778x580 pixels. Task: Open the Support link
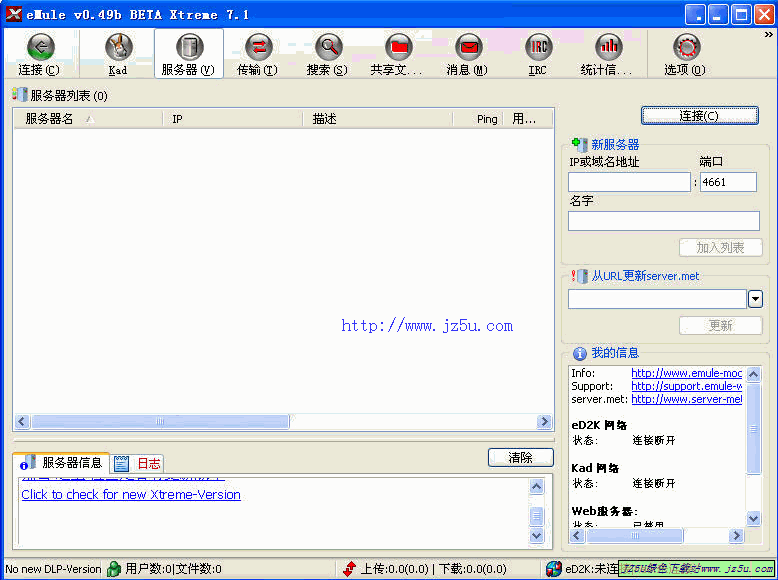tap(687, 386)
